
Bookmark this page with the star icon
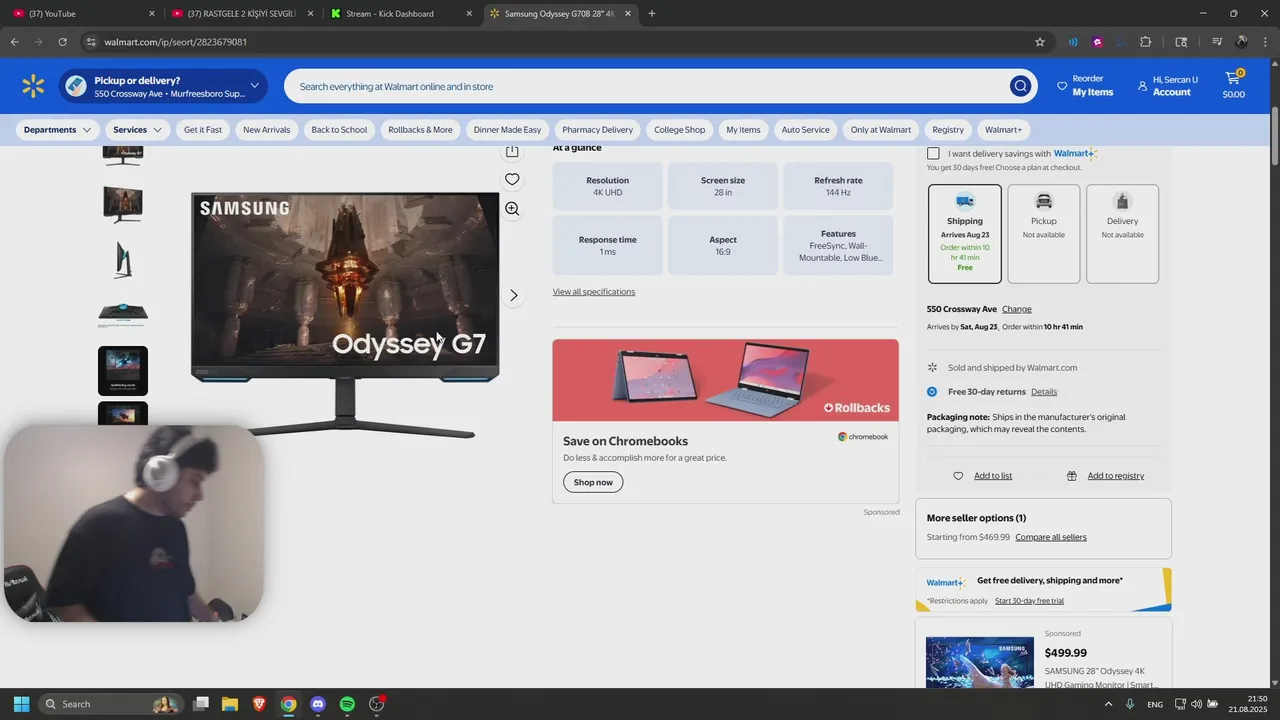pyautogui.click(x=1040, y=42)
